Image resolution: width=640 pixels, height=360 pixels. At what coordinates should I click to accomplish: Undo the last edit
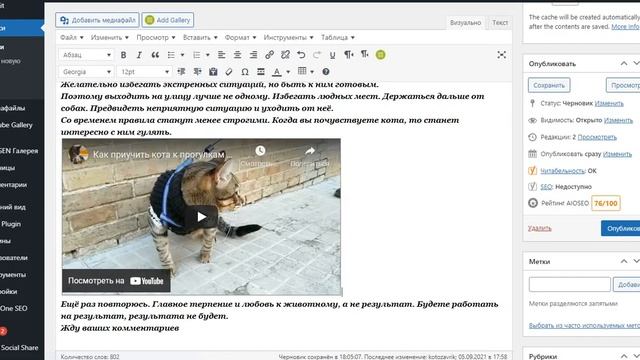301,55
